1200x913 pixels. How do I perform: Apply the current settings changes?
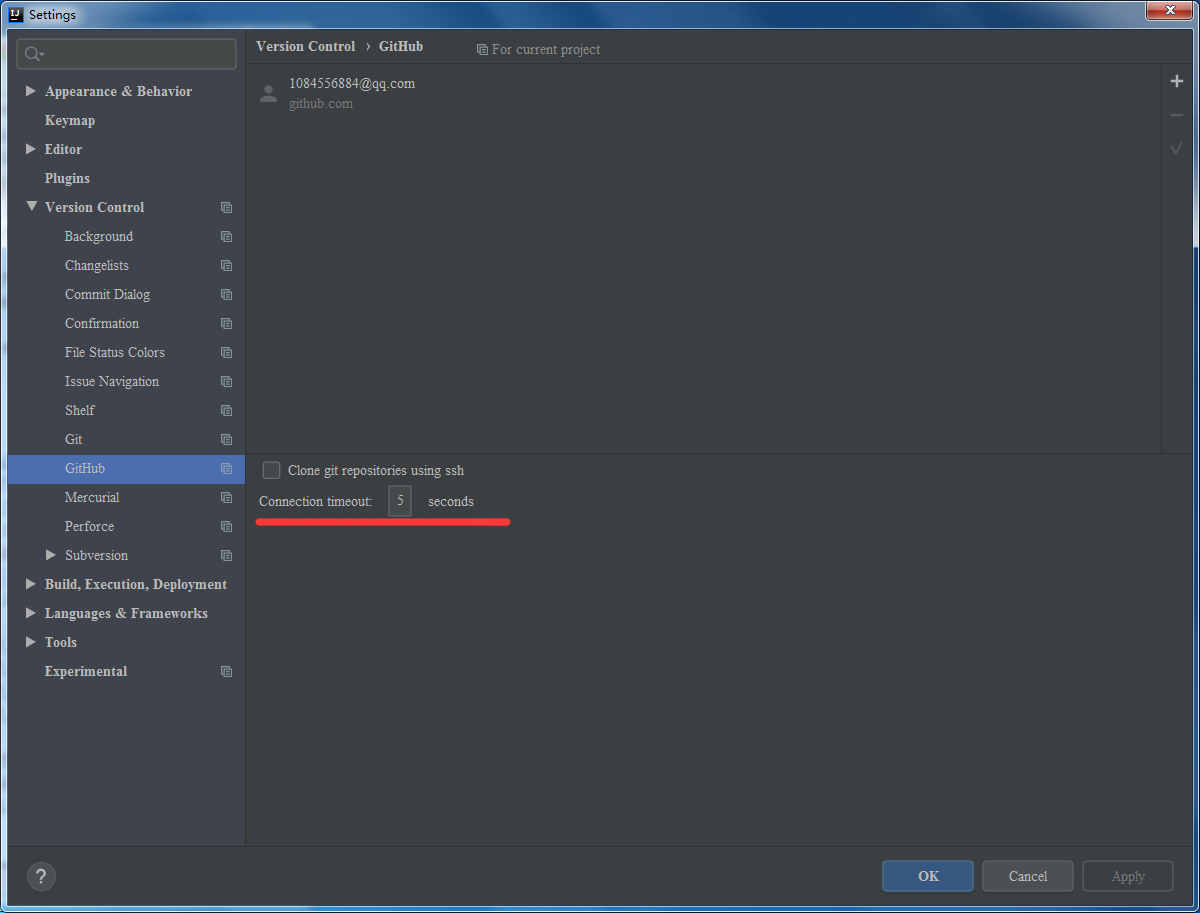pyautogui.click(x=1128, y=876)
